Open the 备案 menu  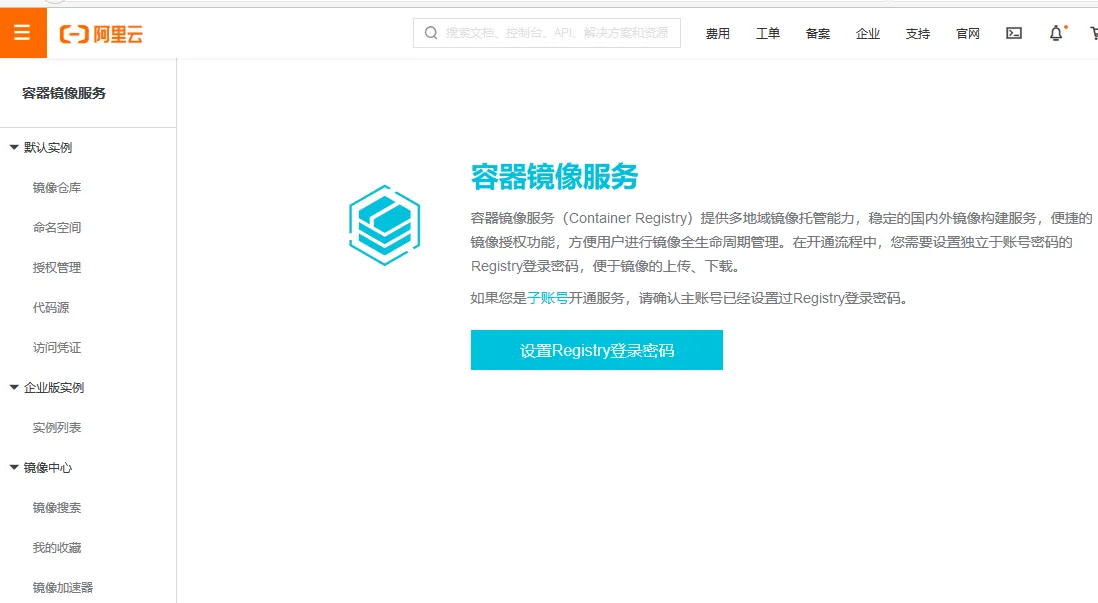[x=818, y=34]
